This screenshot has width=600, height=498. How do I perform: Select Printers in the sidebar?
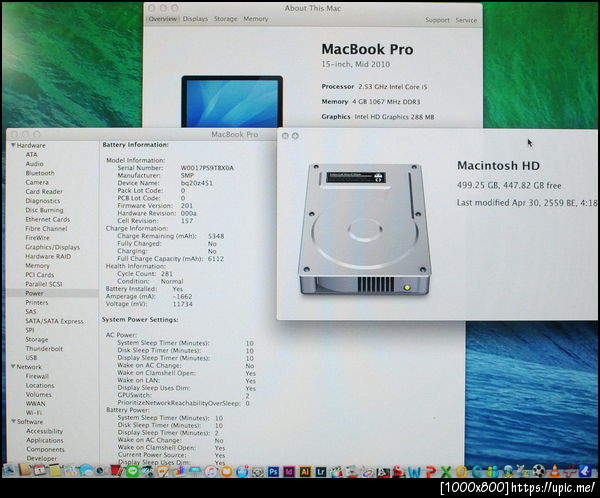click(37, 302)
